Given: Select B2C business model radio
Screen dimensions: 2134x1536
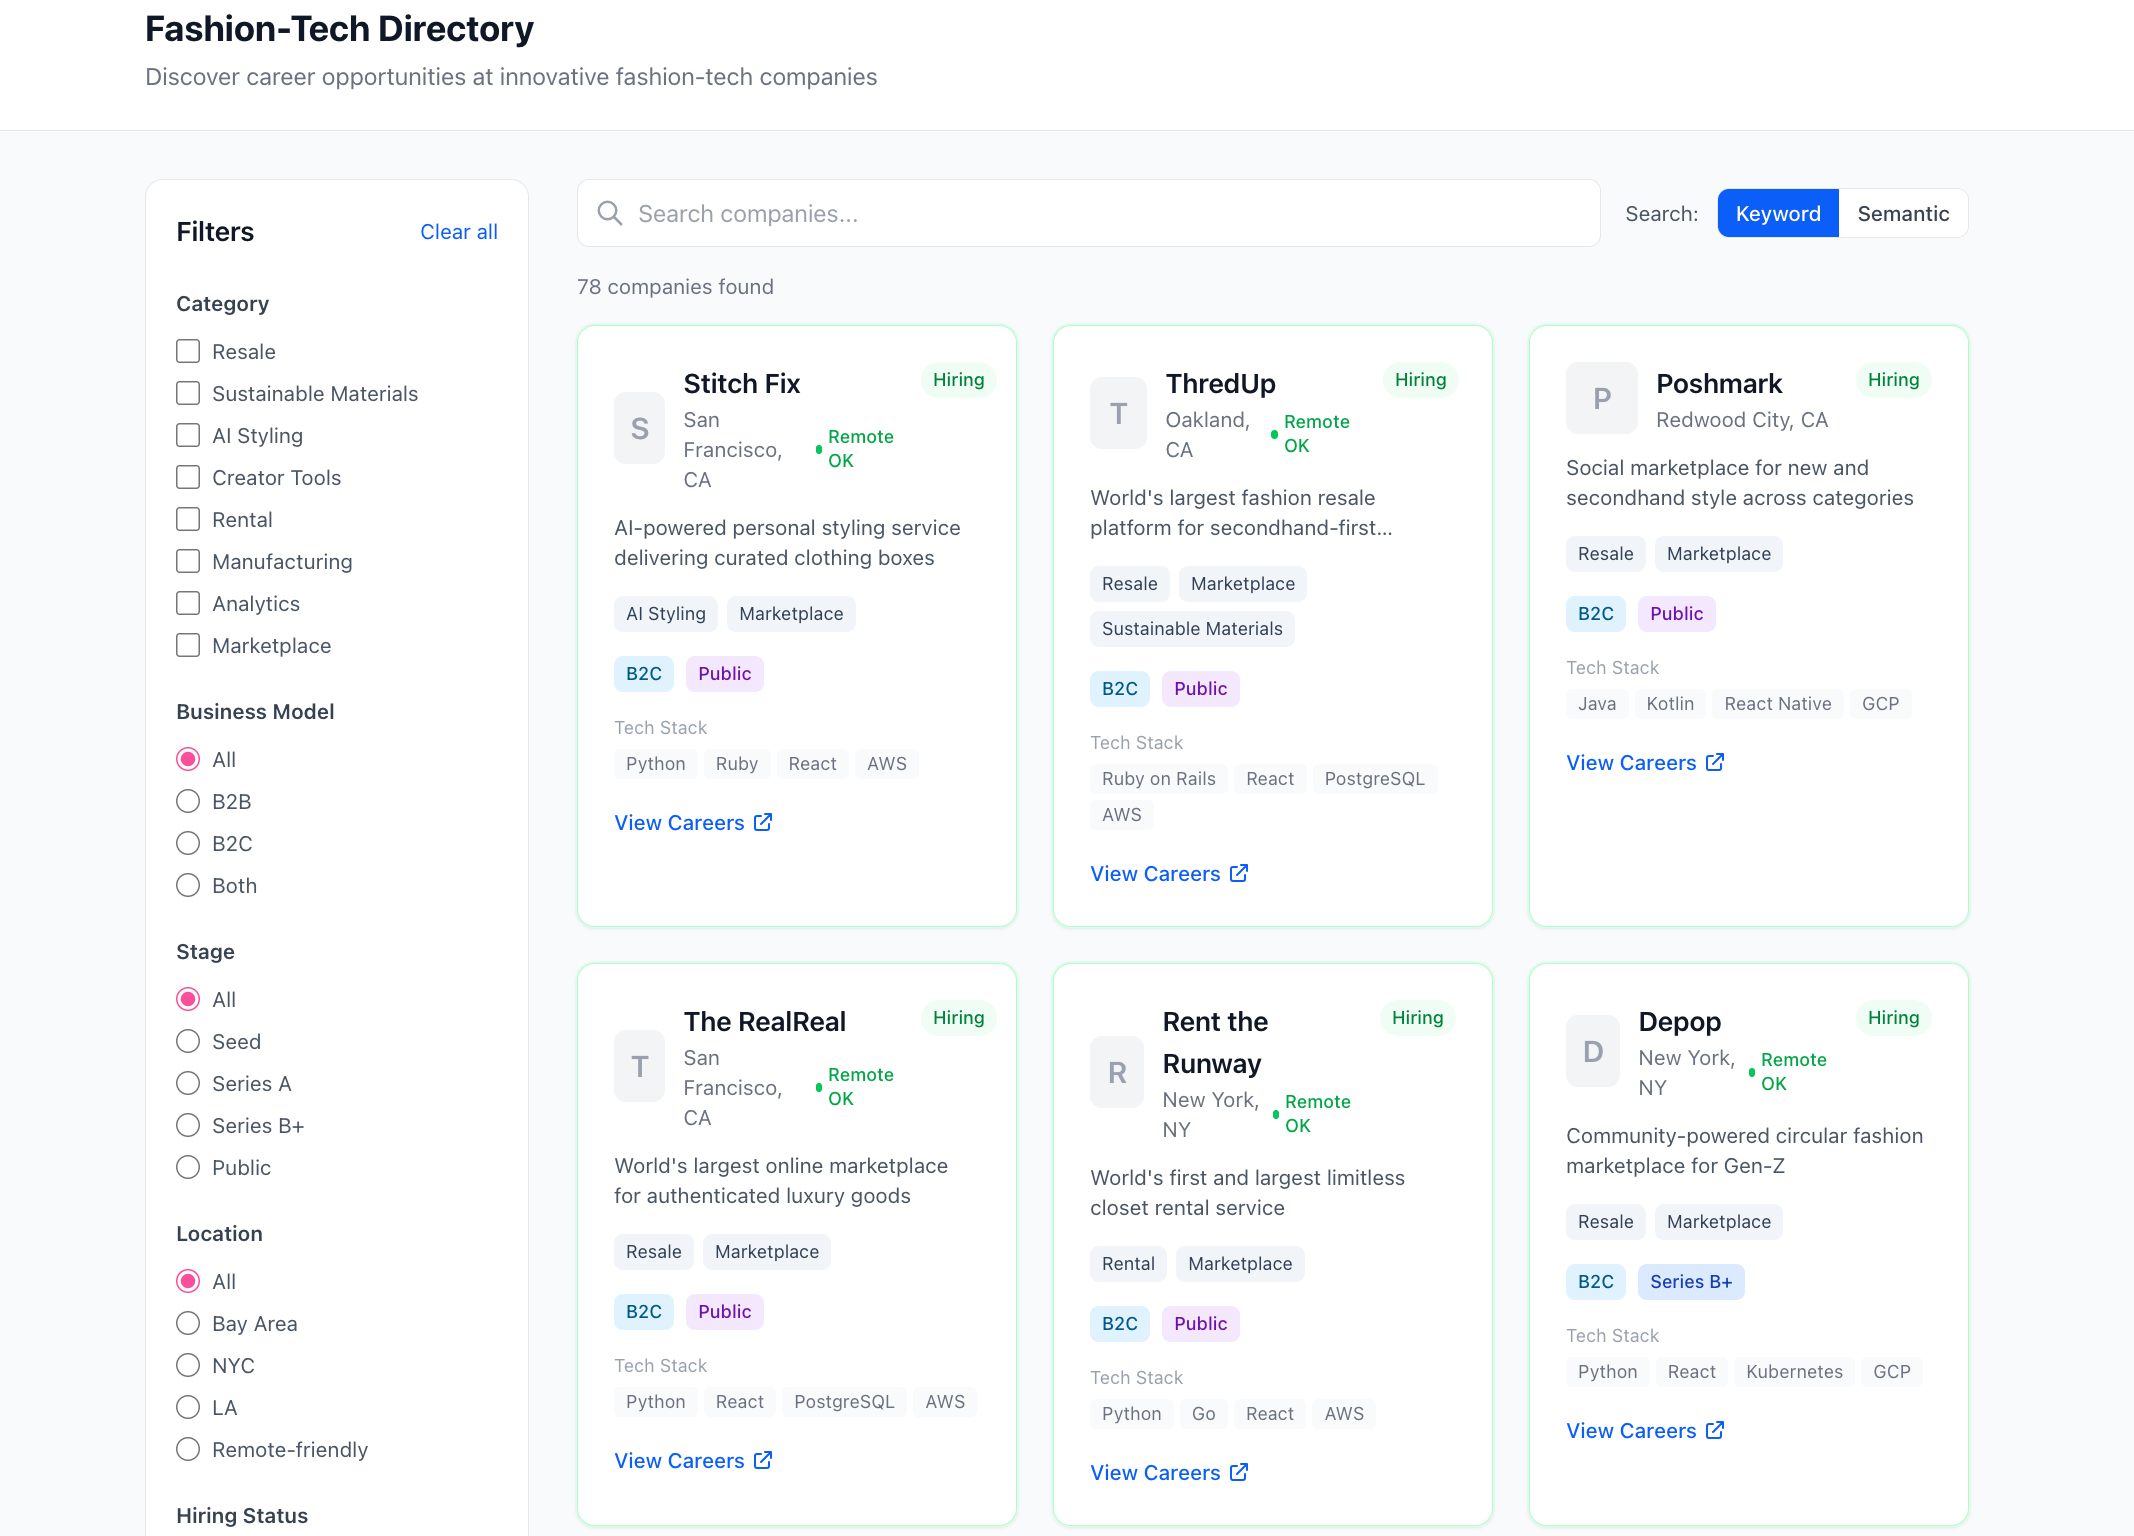Looking at the screenshot, I should pyautogui.click(x=188, y=843).
